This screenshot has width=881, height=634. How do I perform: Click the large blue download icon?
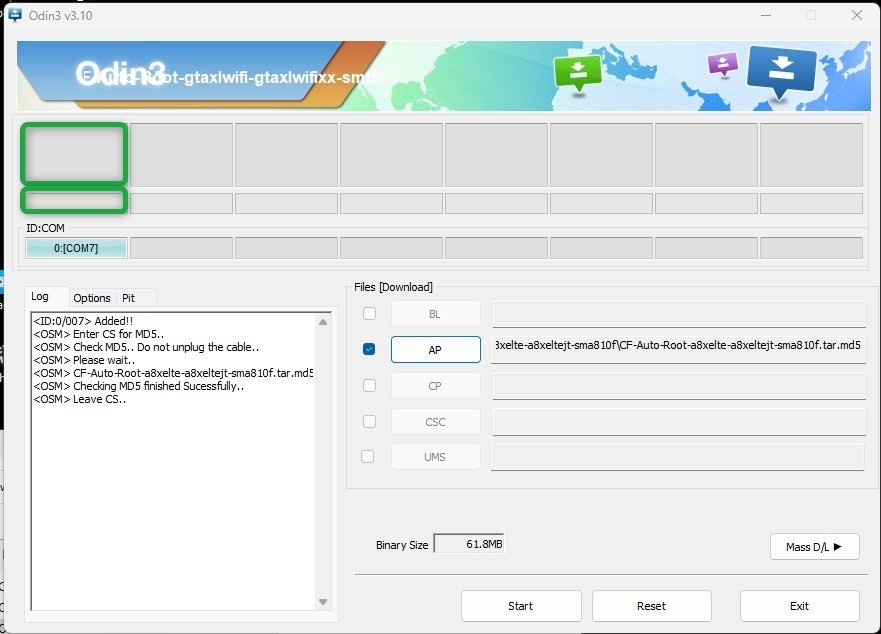tap(782, 72)
